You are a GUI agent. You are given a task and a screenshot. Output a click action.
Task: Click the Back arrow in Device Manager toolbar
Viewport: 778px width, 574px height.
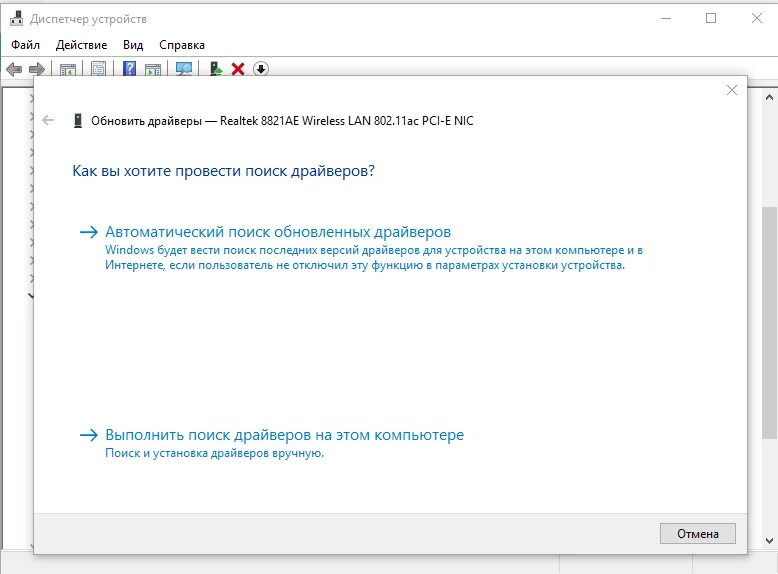click(x=14, y=69)
